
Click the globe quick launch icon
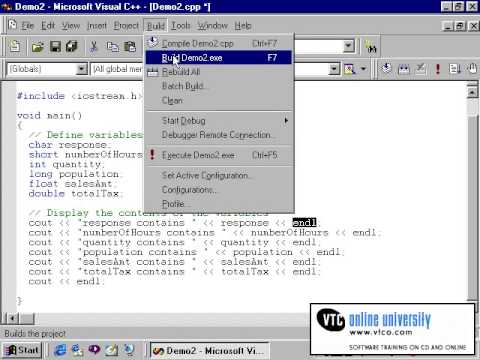129,350
